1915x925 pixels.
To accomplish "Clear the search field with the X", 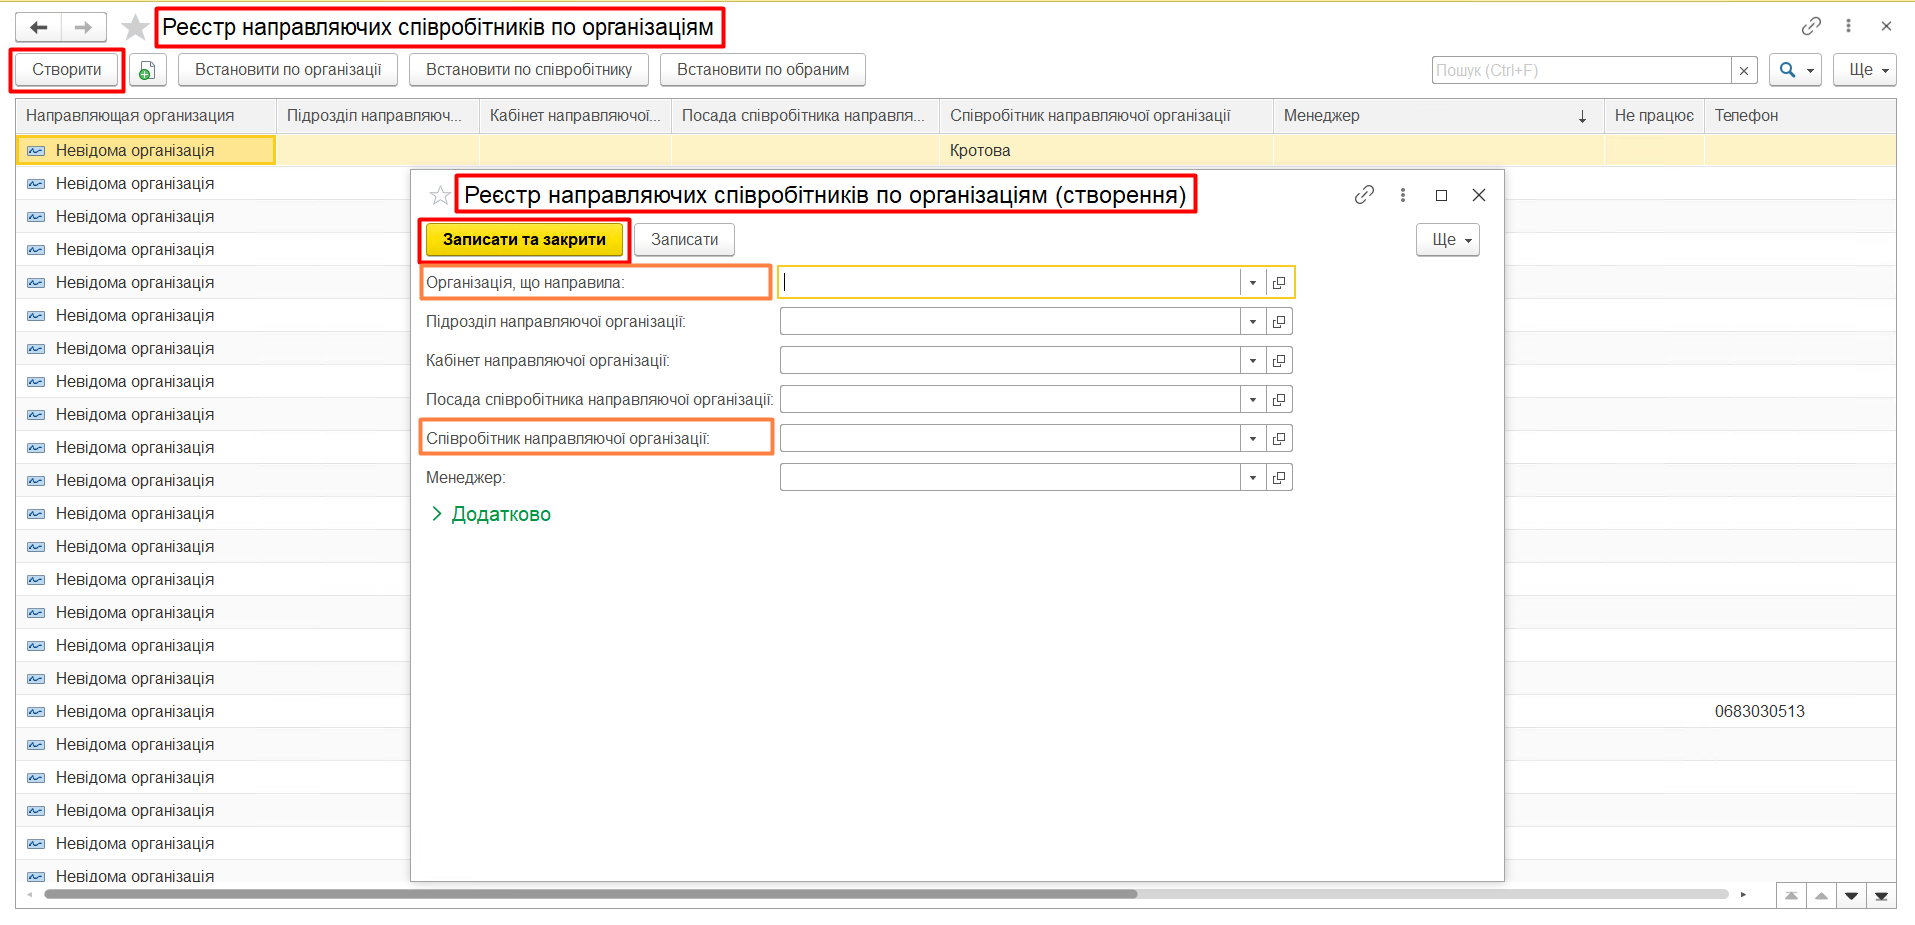I will (1744, 70).
